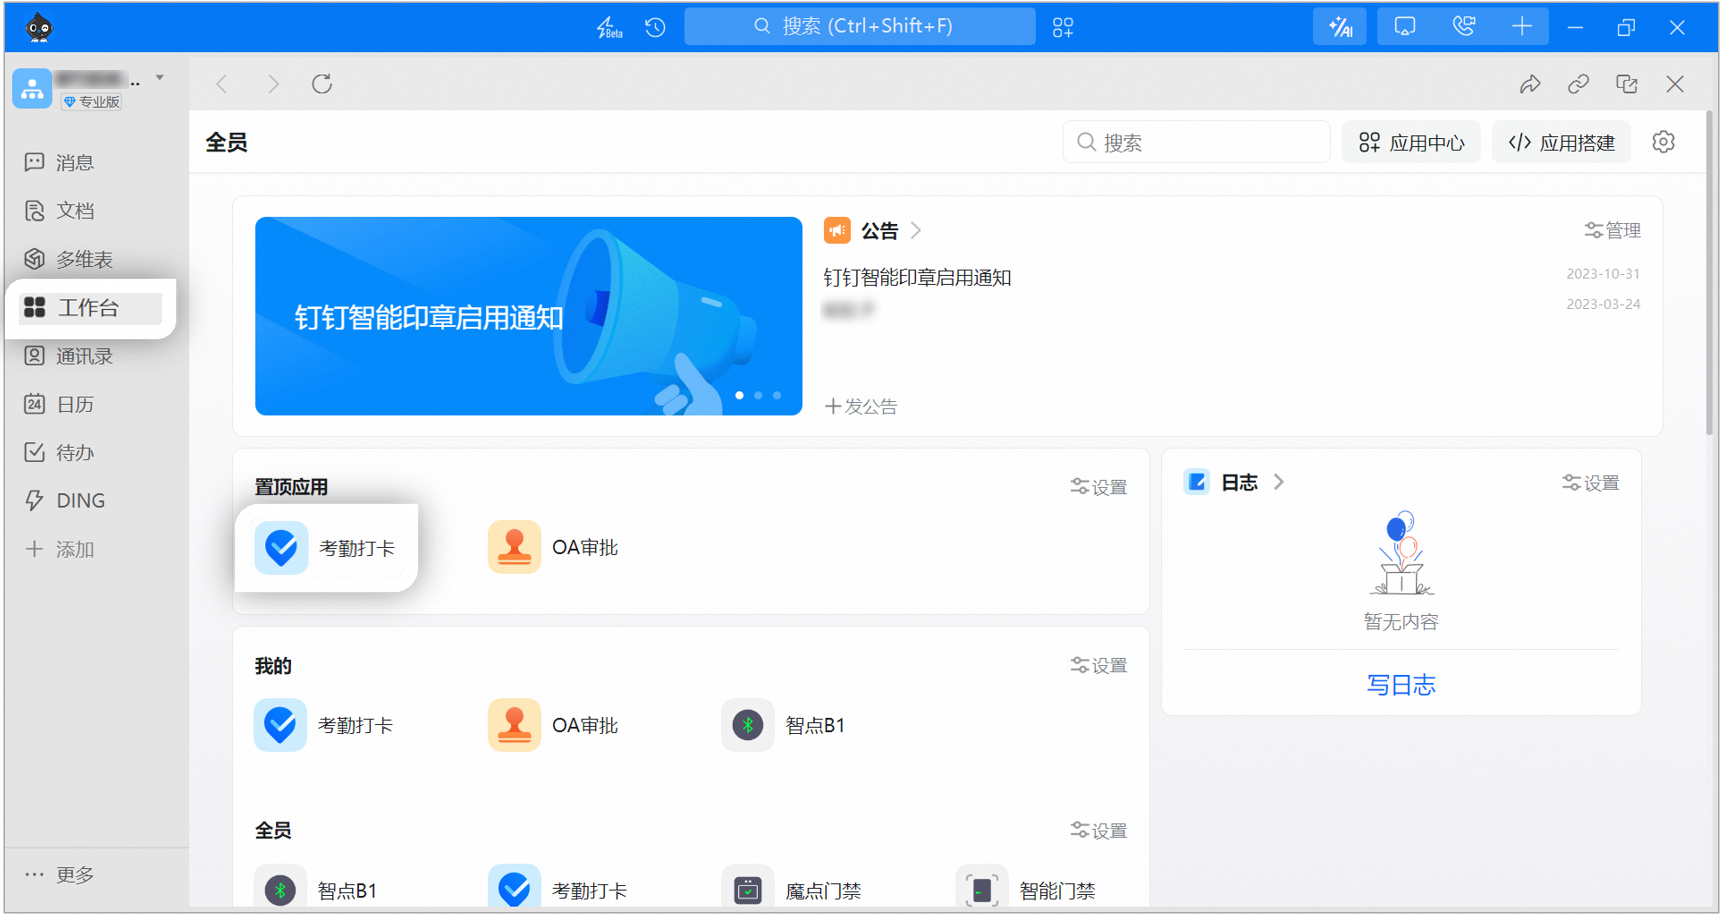Select the second carousel dot on banner

[x=758, y=396]
